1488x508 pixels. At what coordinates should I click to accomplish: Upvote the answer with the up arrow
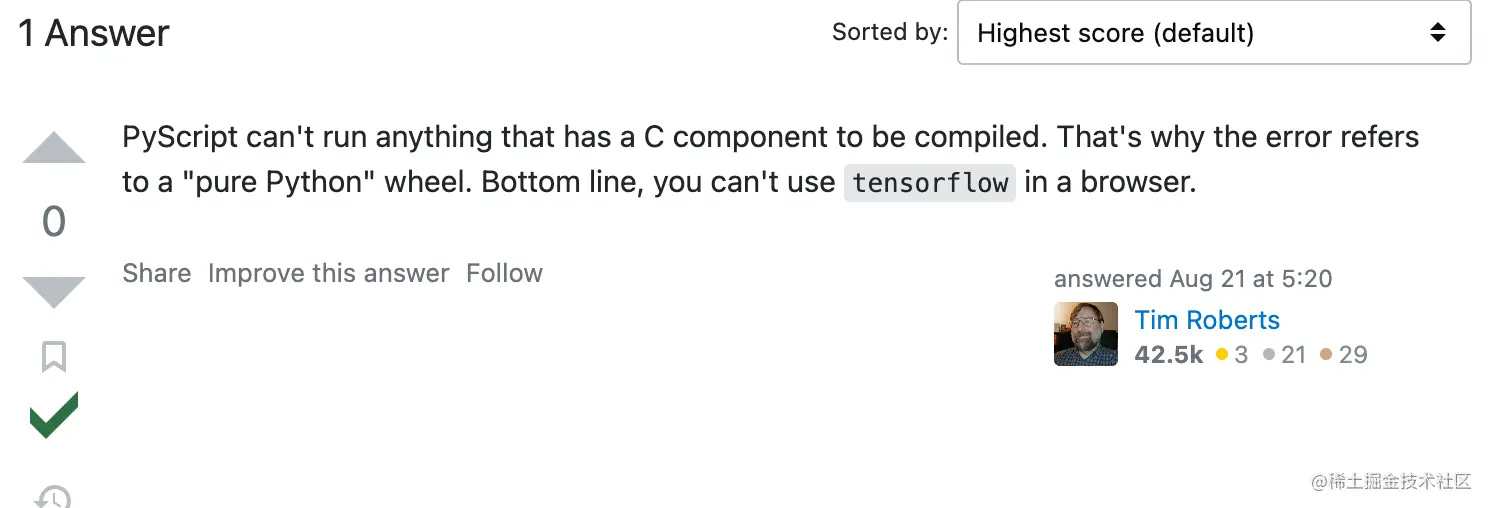point(54,147)
